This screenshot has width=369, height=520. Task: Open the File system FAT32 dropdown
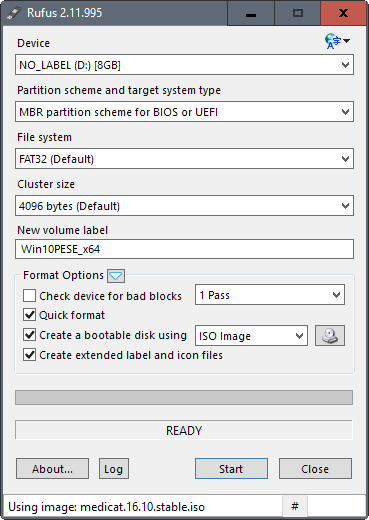click(184, 159)
